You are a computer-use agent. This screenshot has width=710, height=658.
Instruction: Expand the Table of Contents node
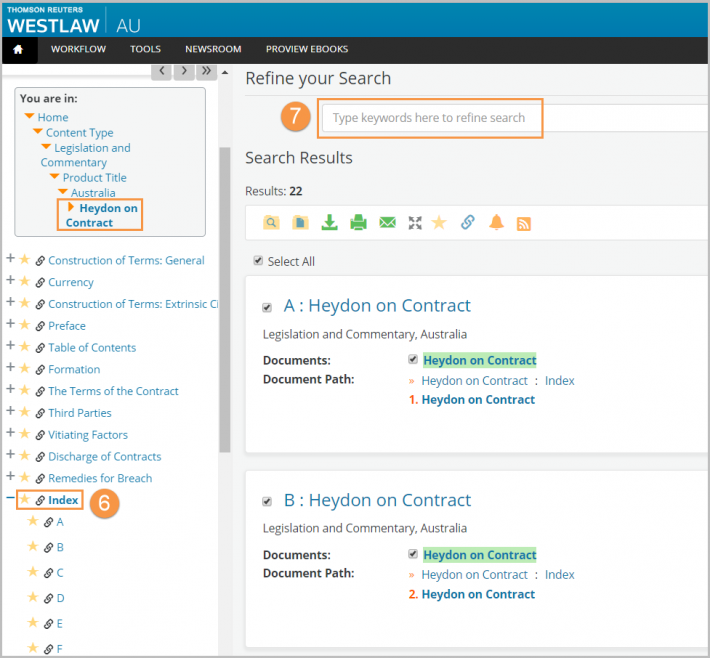(10, 346)
